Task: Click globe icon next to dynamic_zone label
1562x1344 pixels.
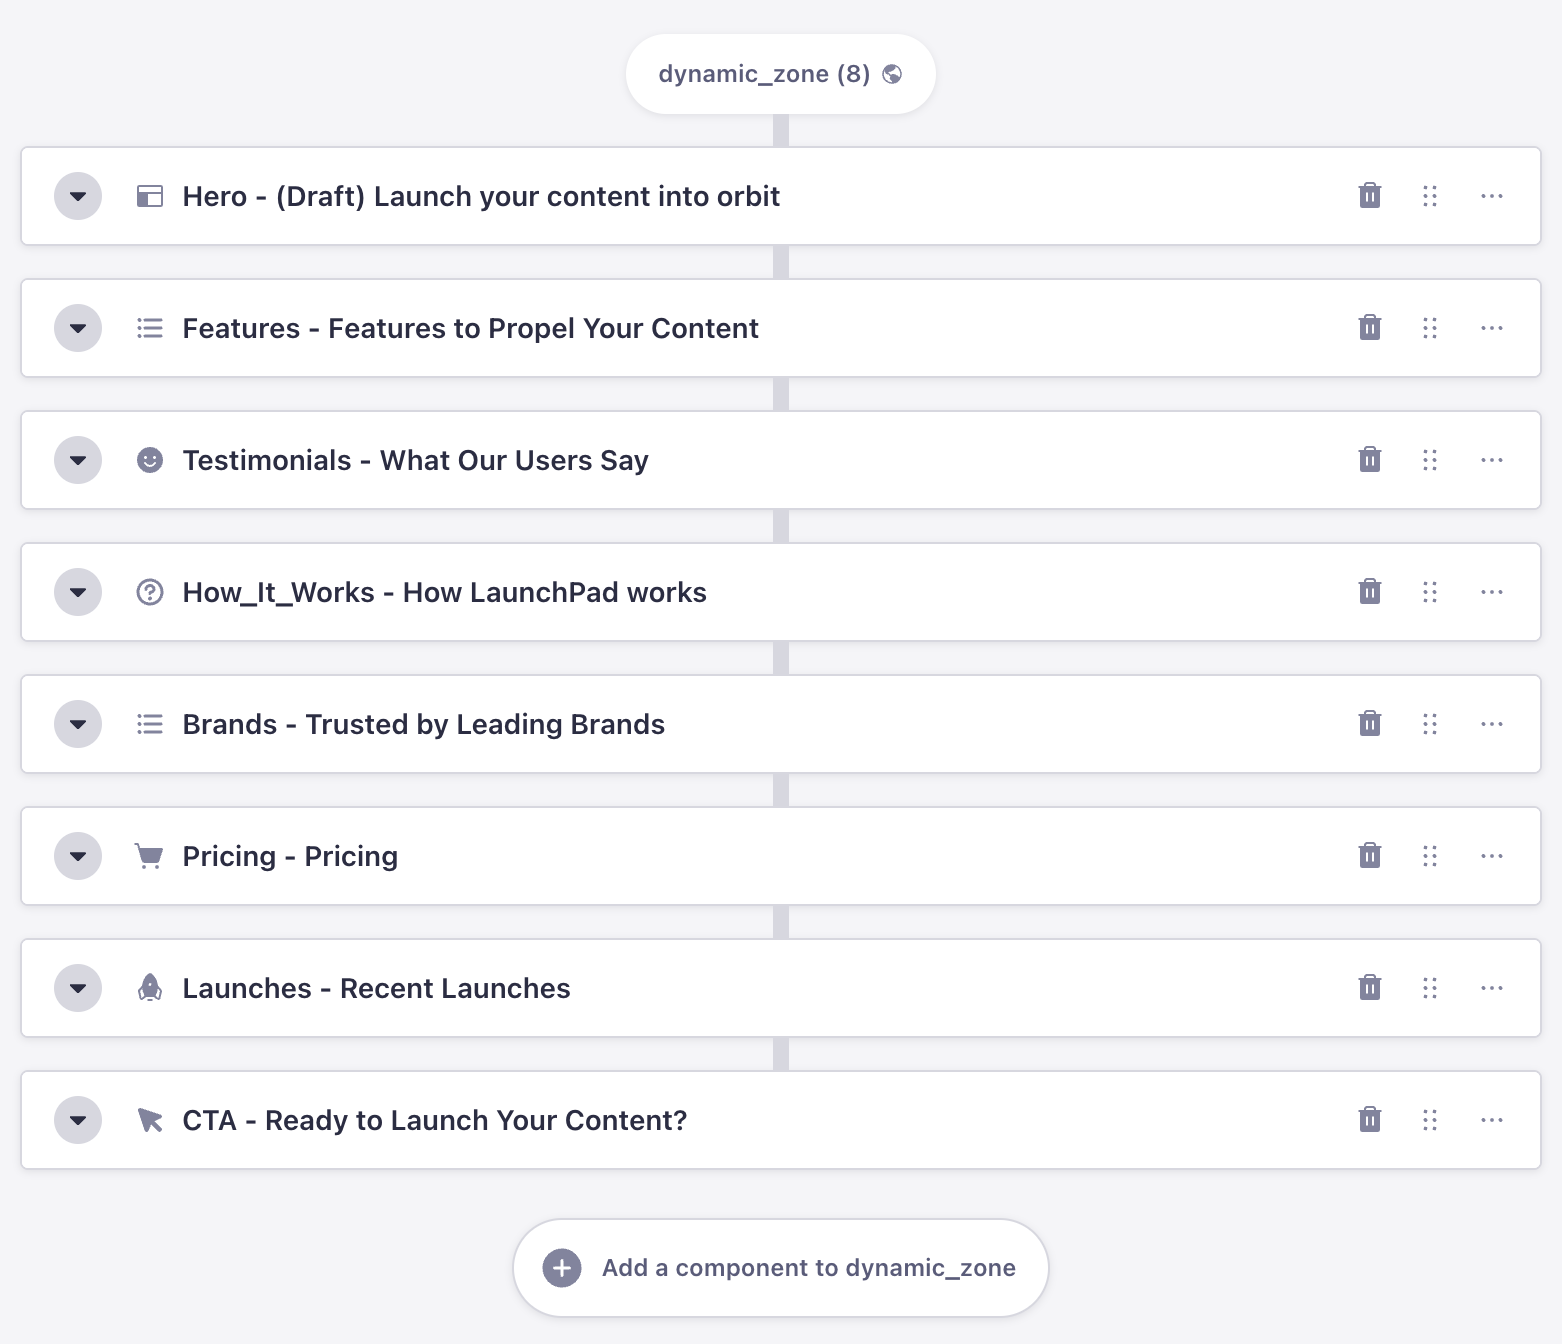Action: tap(893, 74)
